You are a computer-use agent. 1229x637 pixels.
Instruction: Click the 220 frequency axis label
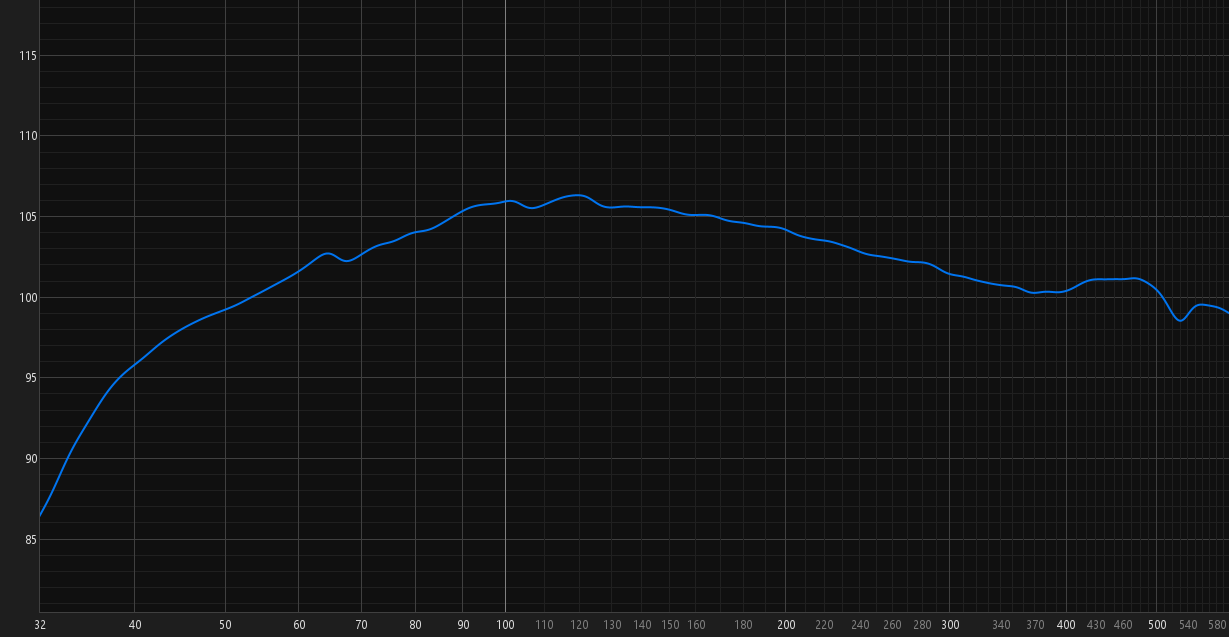click(x=825, y=625)
